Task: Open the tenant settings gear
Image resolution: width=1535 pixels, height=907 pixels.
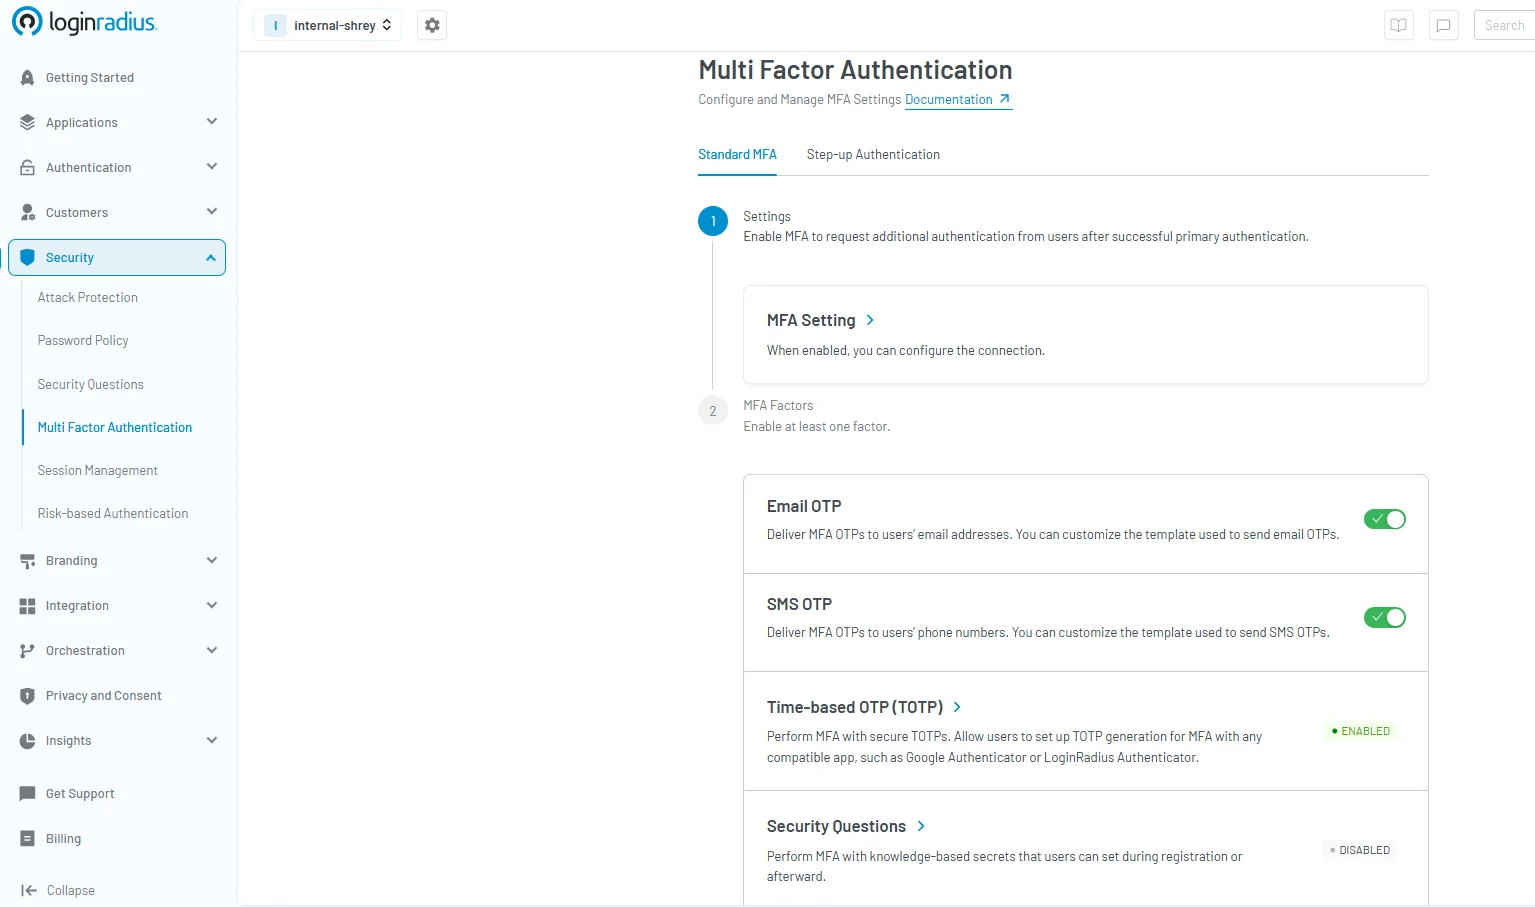Action: coord(431,24)
